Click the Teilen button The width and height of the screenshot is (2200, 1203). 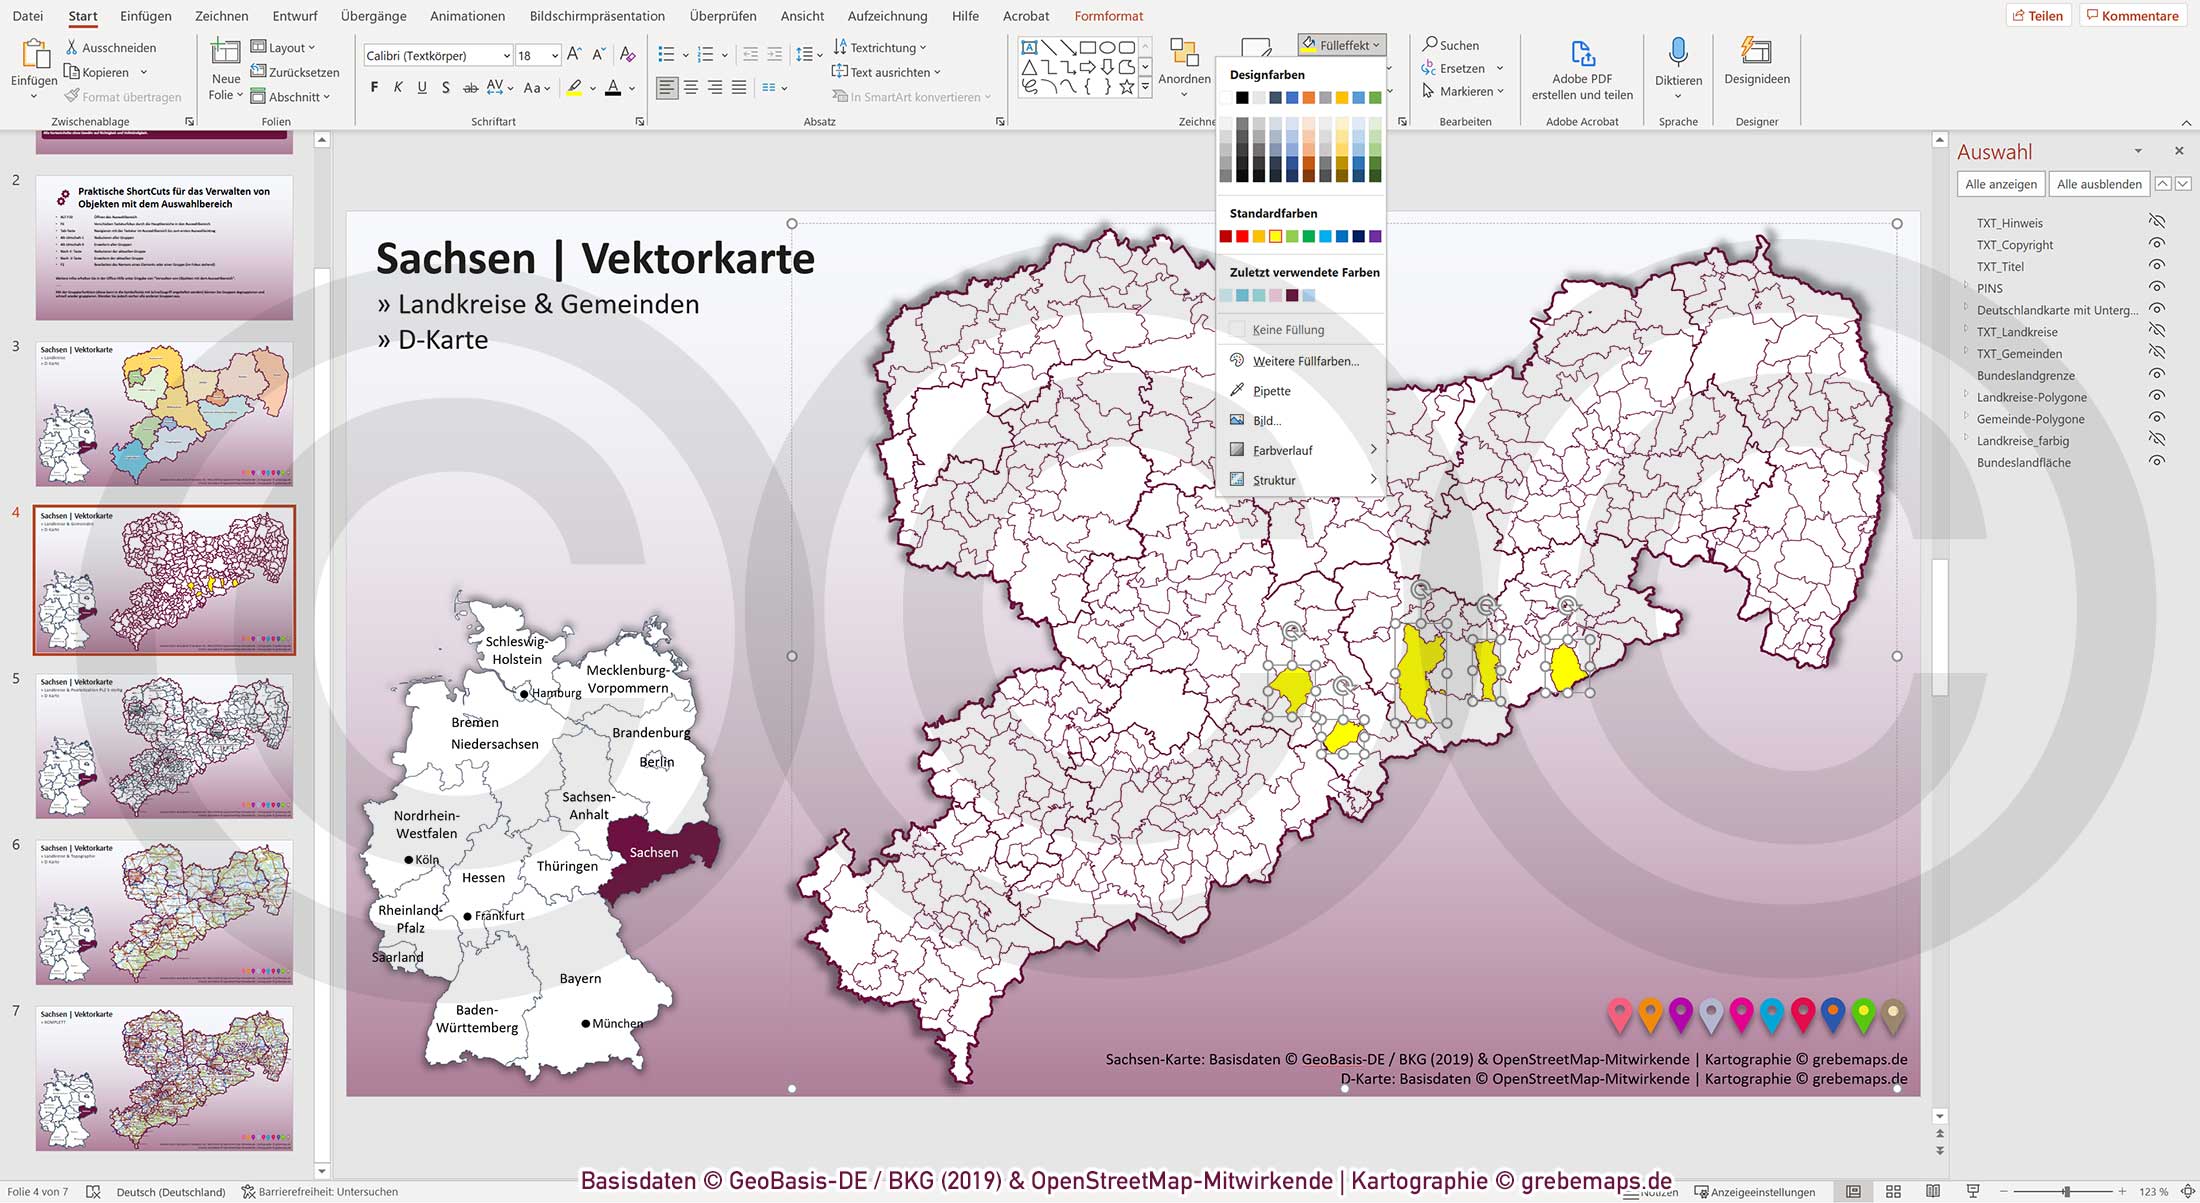(x=2040, y=15)
